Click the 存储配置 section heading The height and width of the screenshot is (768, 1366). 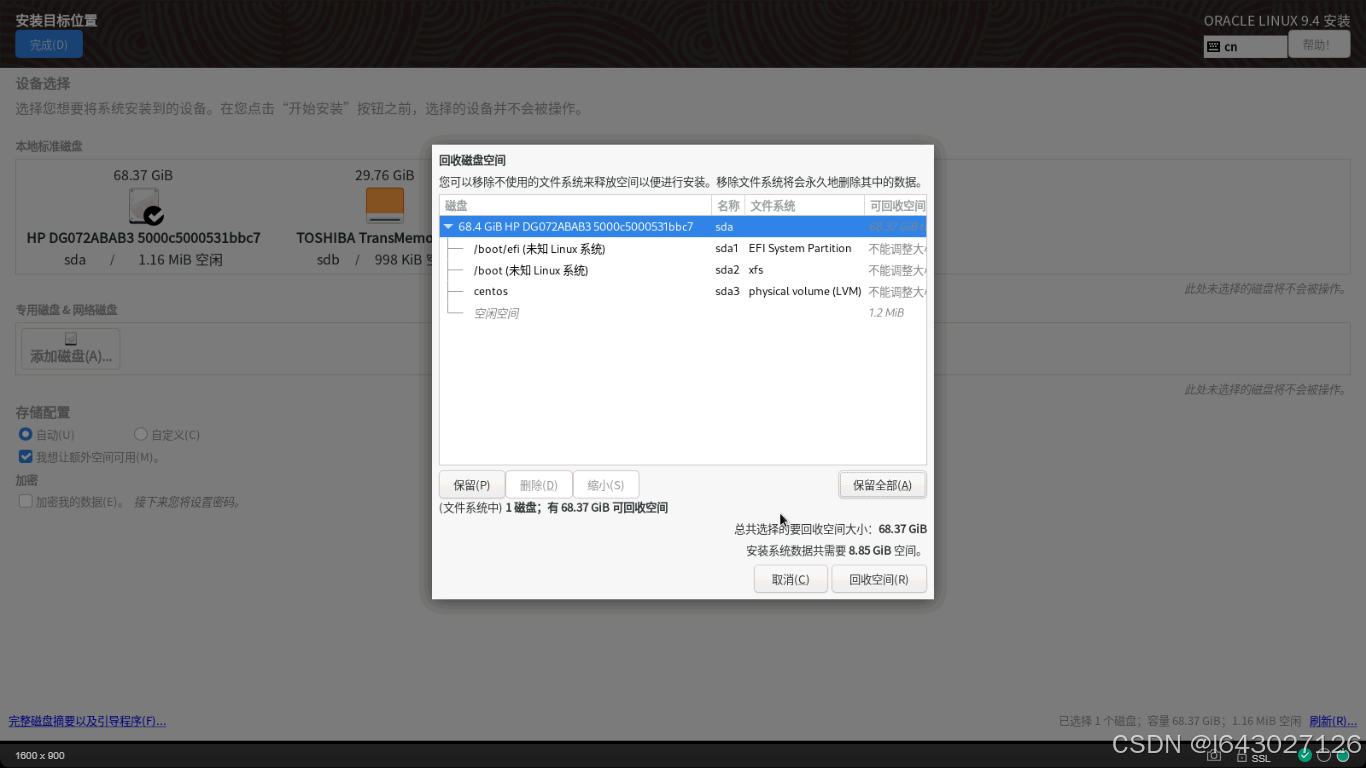pyautogui.click(x=43, y=412)
